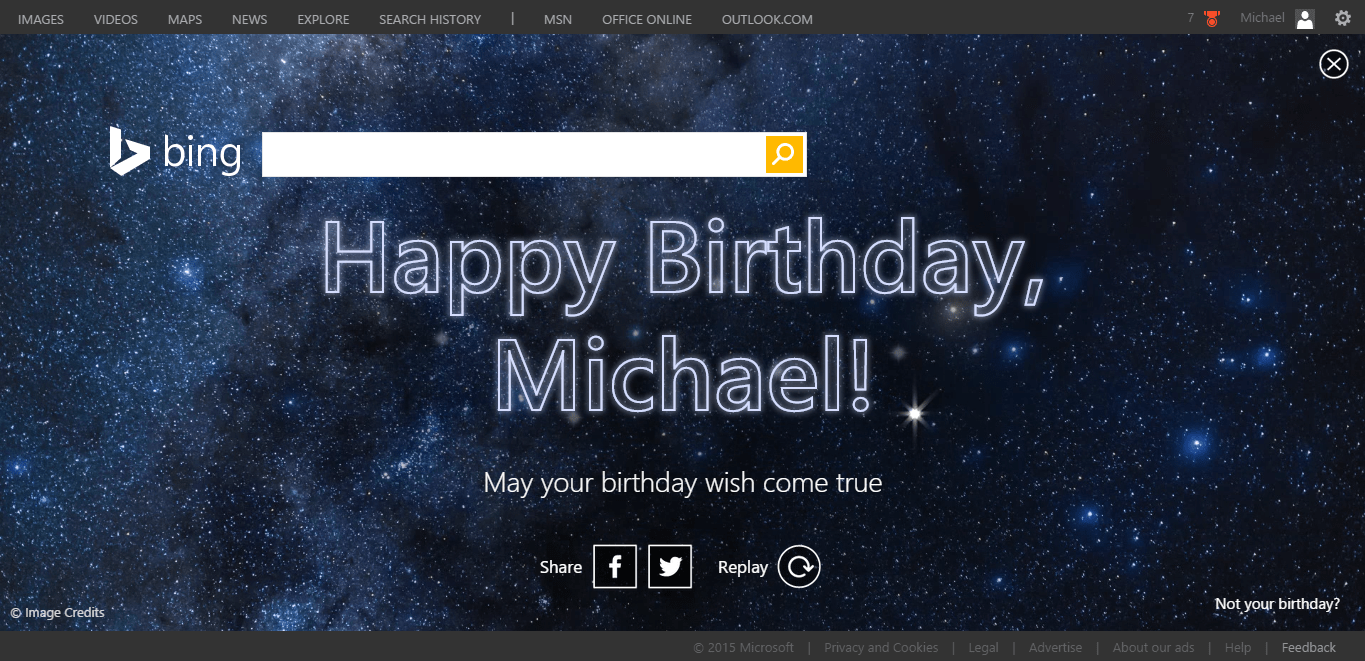The width and height of the screenshot is (1365, 661).
Task: Click inside the Bing search box
Action: tap(513, 154)
